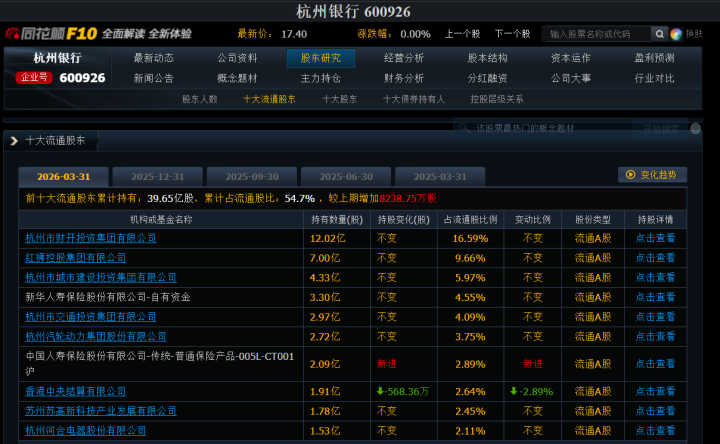This screenshot has width=720, height=444.
Task: Click the 杭州银行 stock name in header
Action: pos(57,58)
